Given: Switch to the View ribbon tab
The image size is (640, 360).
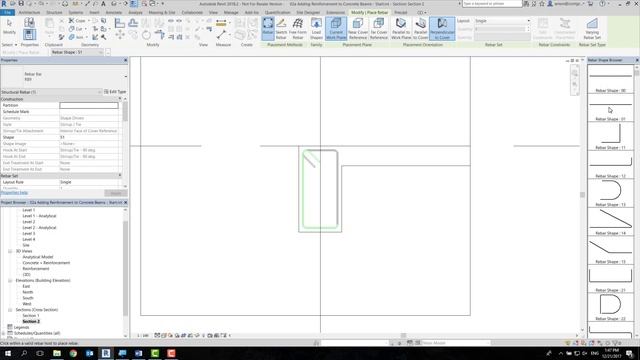Looking at the screenshot, I should [213, 13].
